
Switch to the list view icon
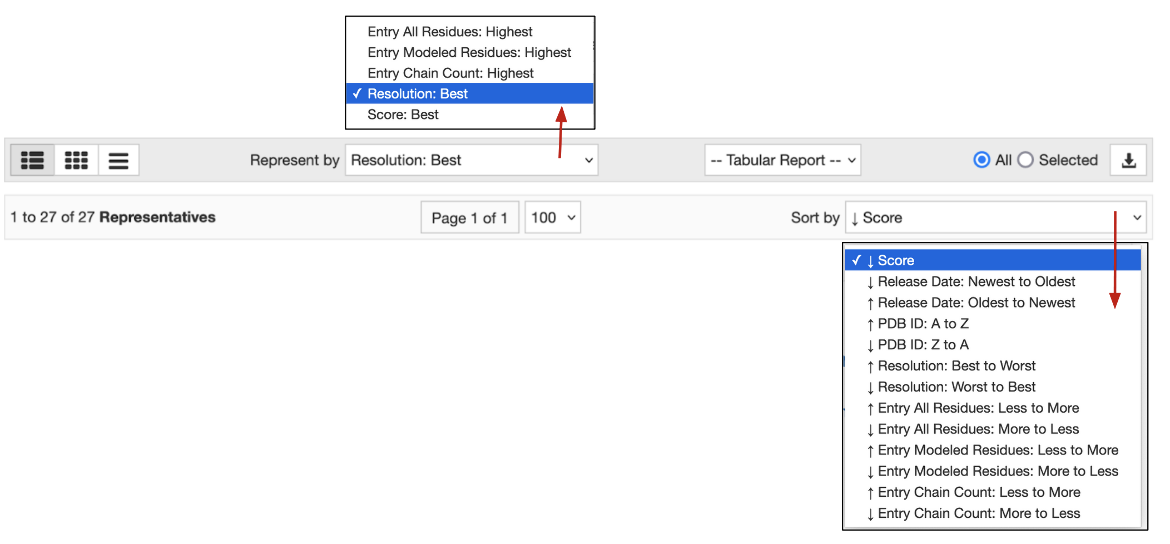point(32,160)
